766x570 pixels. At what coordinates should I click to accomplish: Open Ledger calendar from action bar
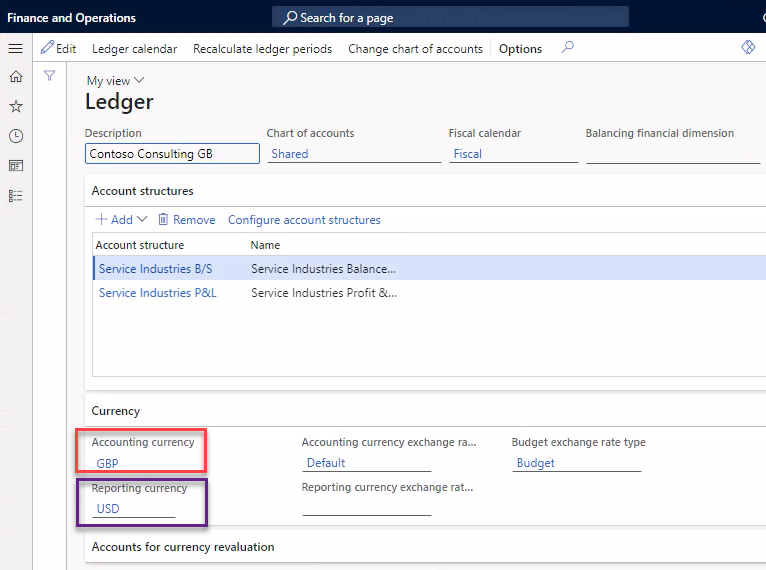pyautogui.click(x=134, y=48)
